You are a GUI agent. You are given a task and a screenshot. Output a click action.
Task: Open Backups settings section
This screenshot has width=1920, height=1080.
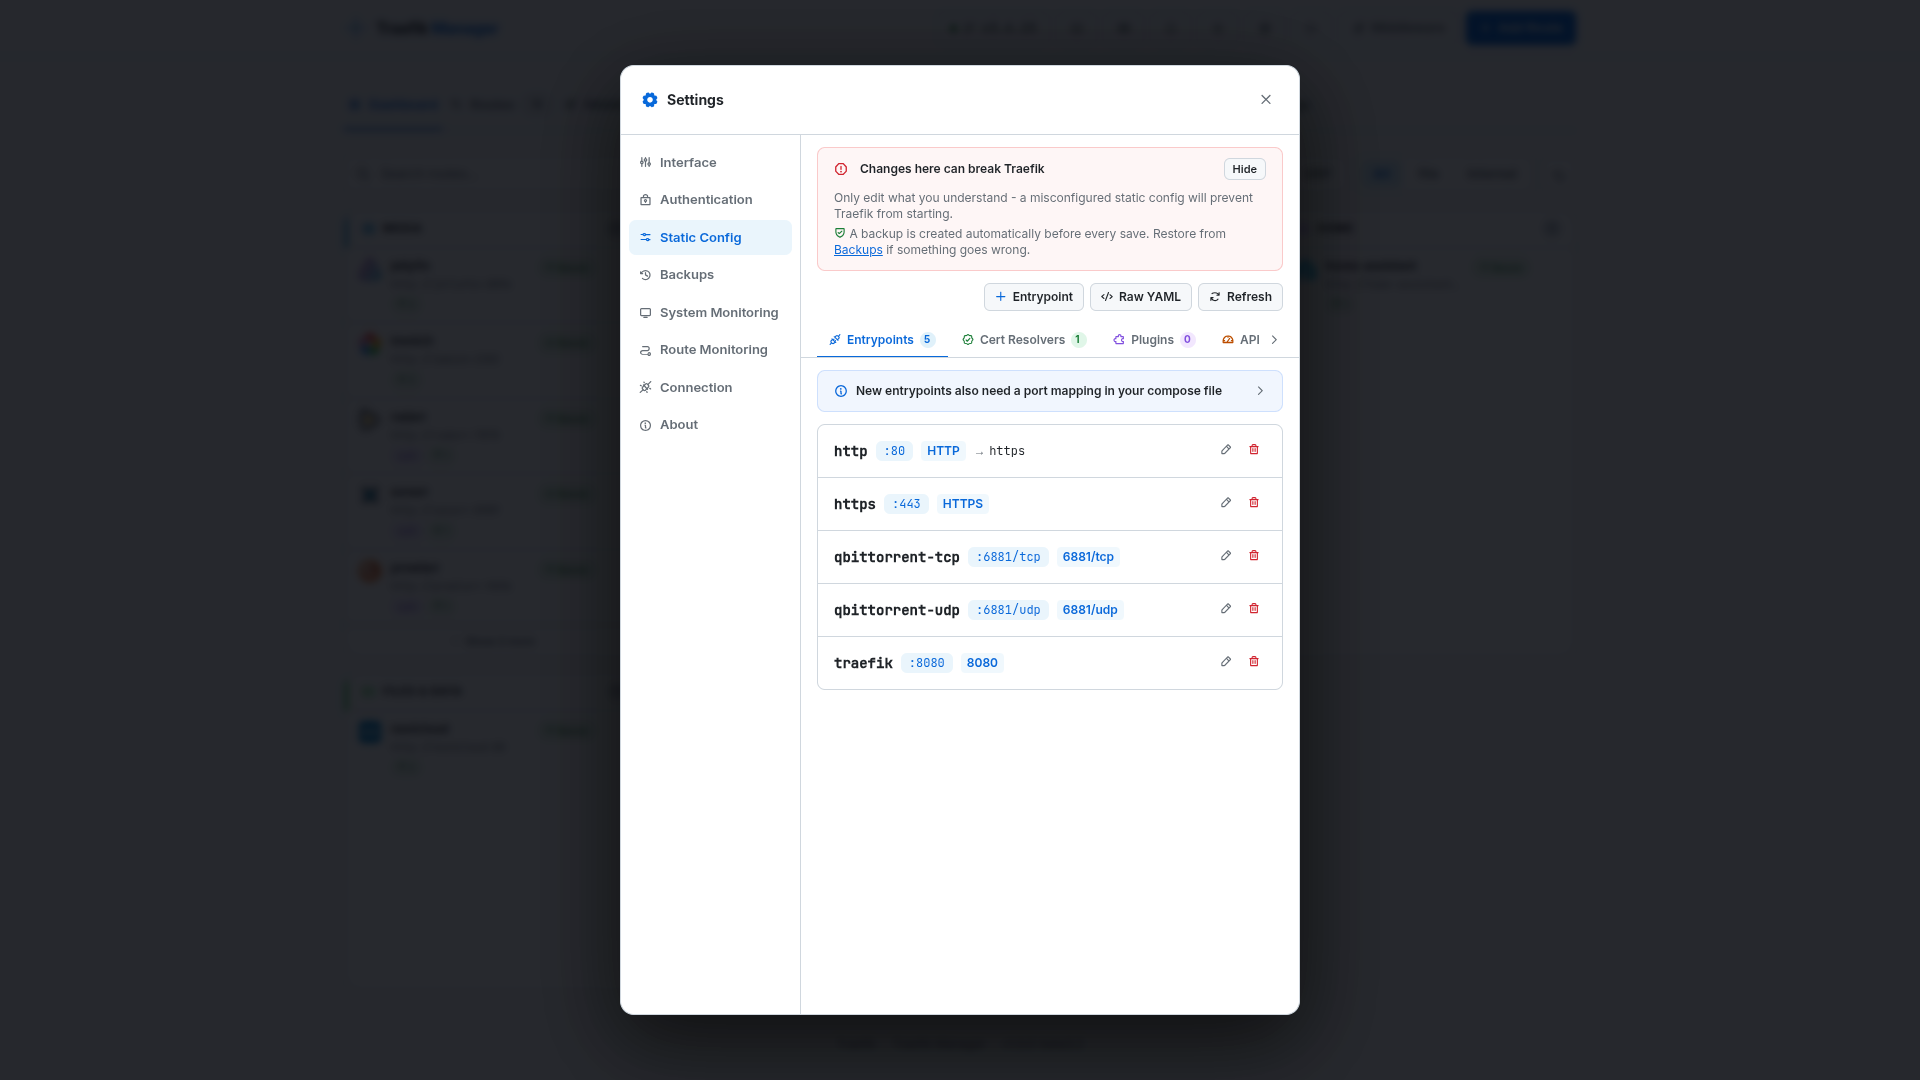pyautogui.click(x=710, y=275)
